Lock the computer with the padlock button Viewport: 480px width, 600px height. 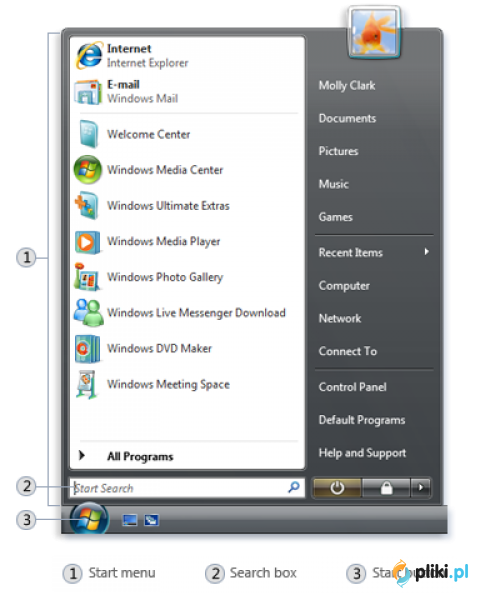(x=386, y=488)
